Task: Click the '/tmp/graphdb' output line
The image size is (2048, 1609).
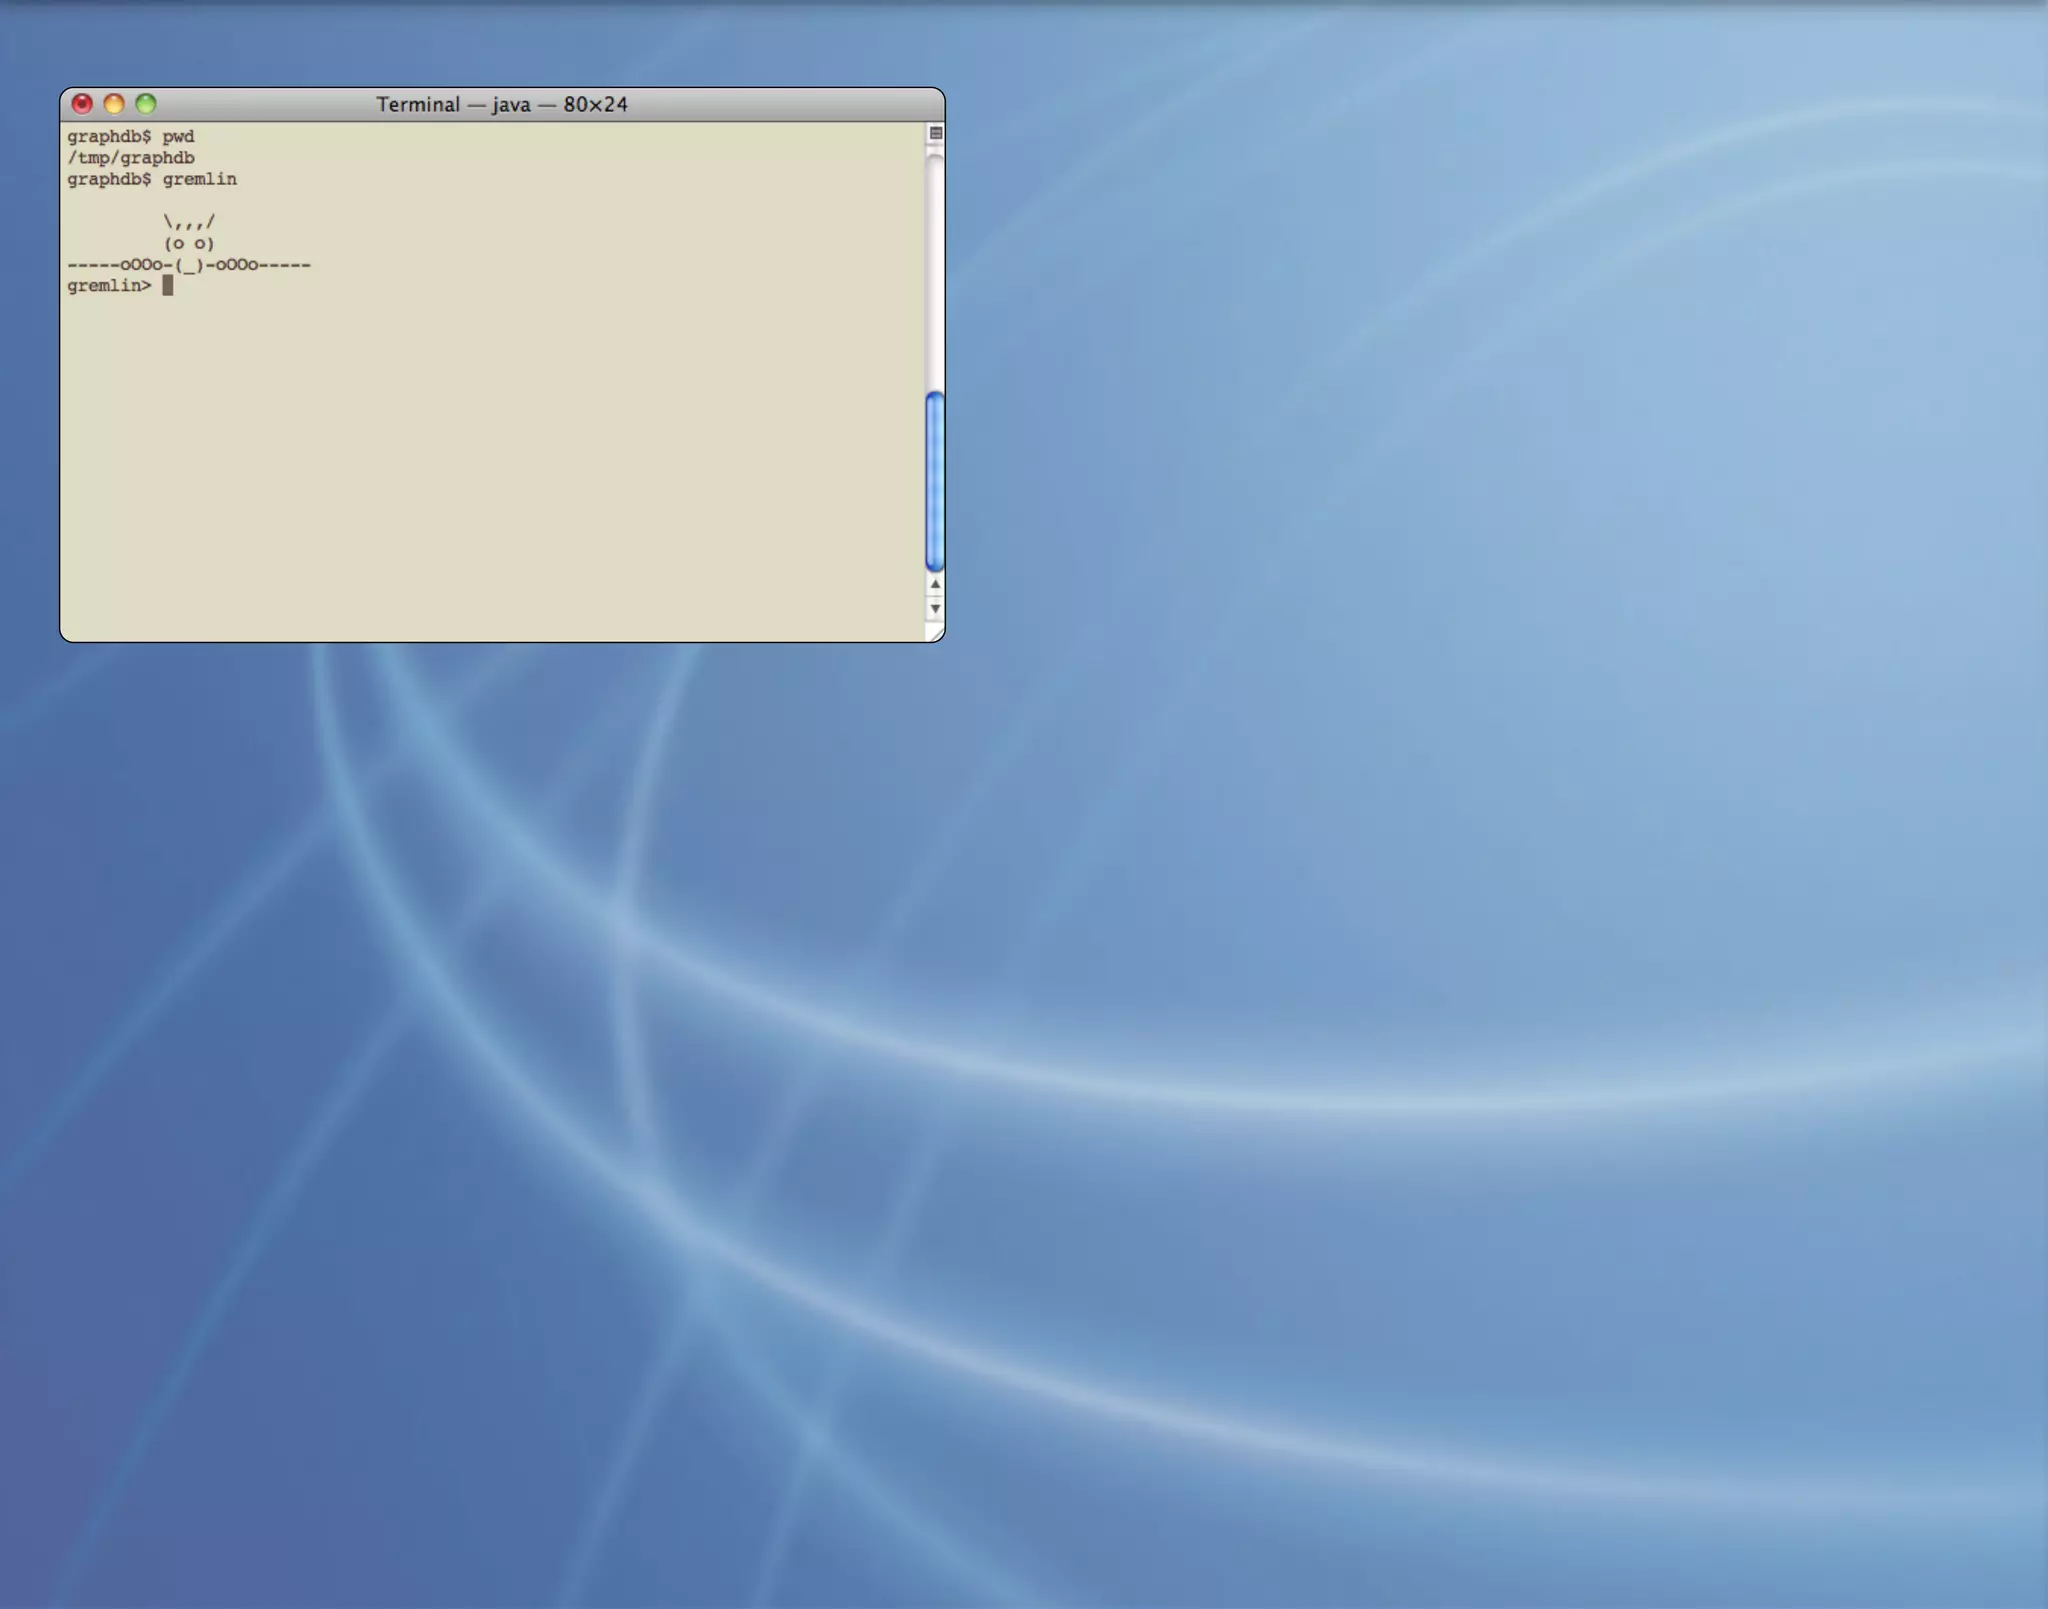Action: 131,158
